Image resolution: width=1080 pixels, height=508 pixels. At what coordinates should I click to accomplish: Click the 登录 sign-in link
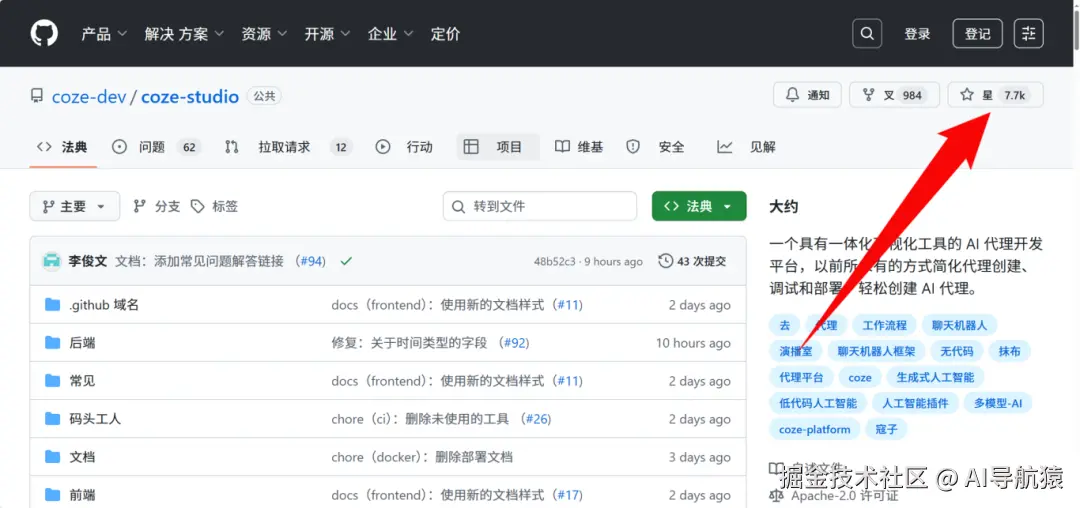tap(917, 34)
